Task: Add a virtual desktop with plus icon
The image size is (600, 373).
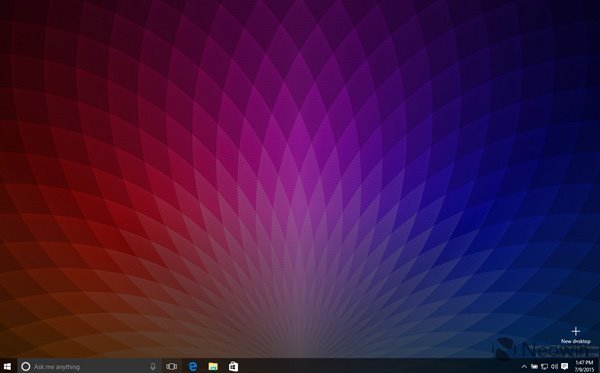Action: [x=576, y=331]
